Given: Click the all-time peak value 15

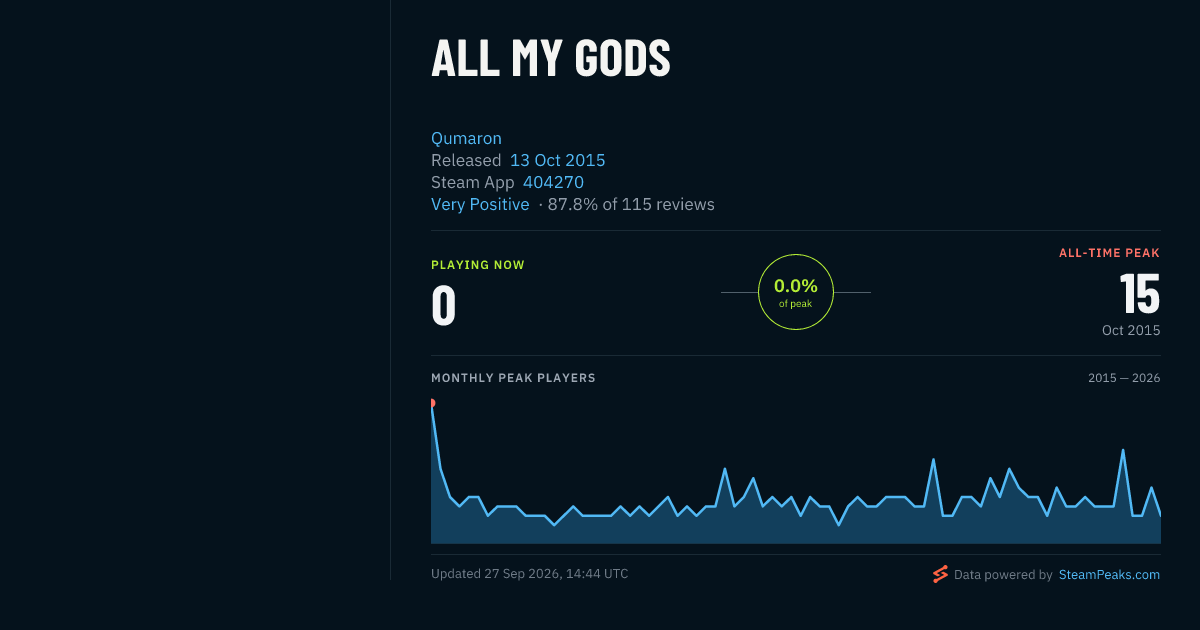Looking at the screenshot, I should click(1139, 295).
